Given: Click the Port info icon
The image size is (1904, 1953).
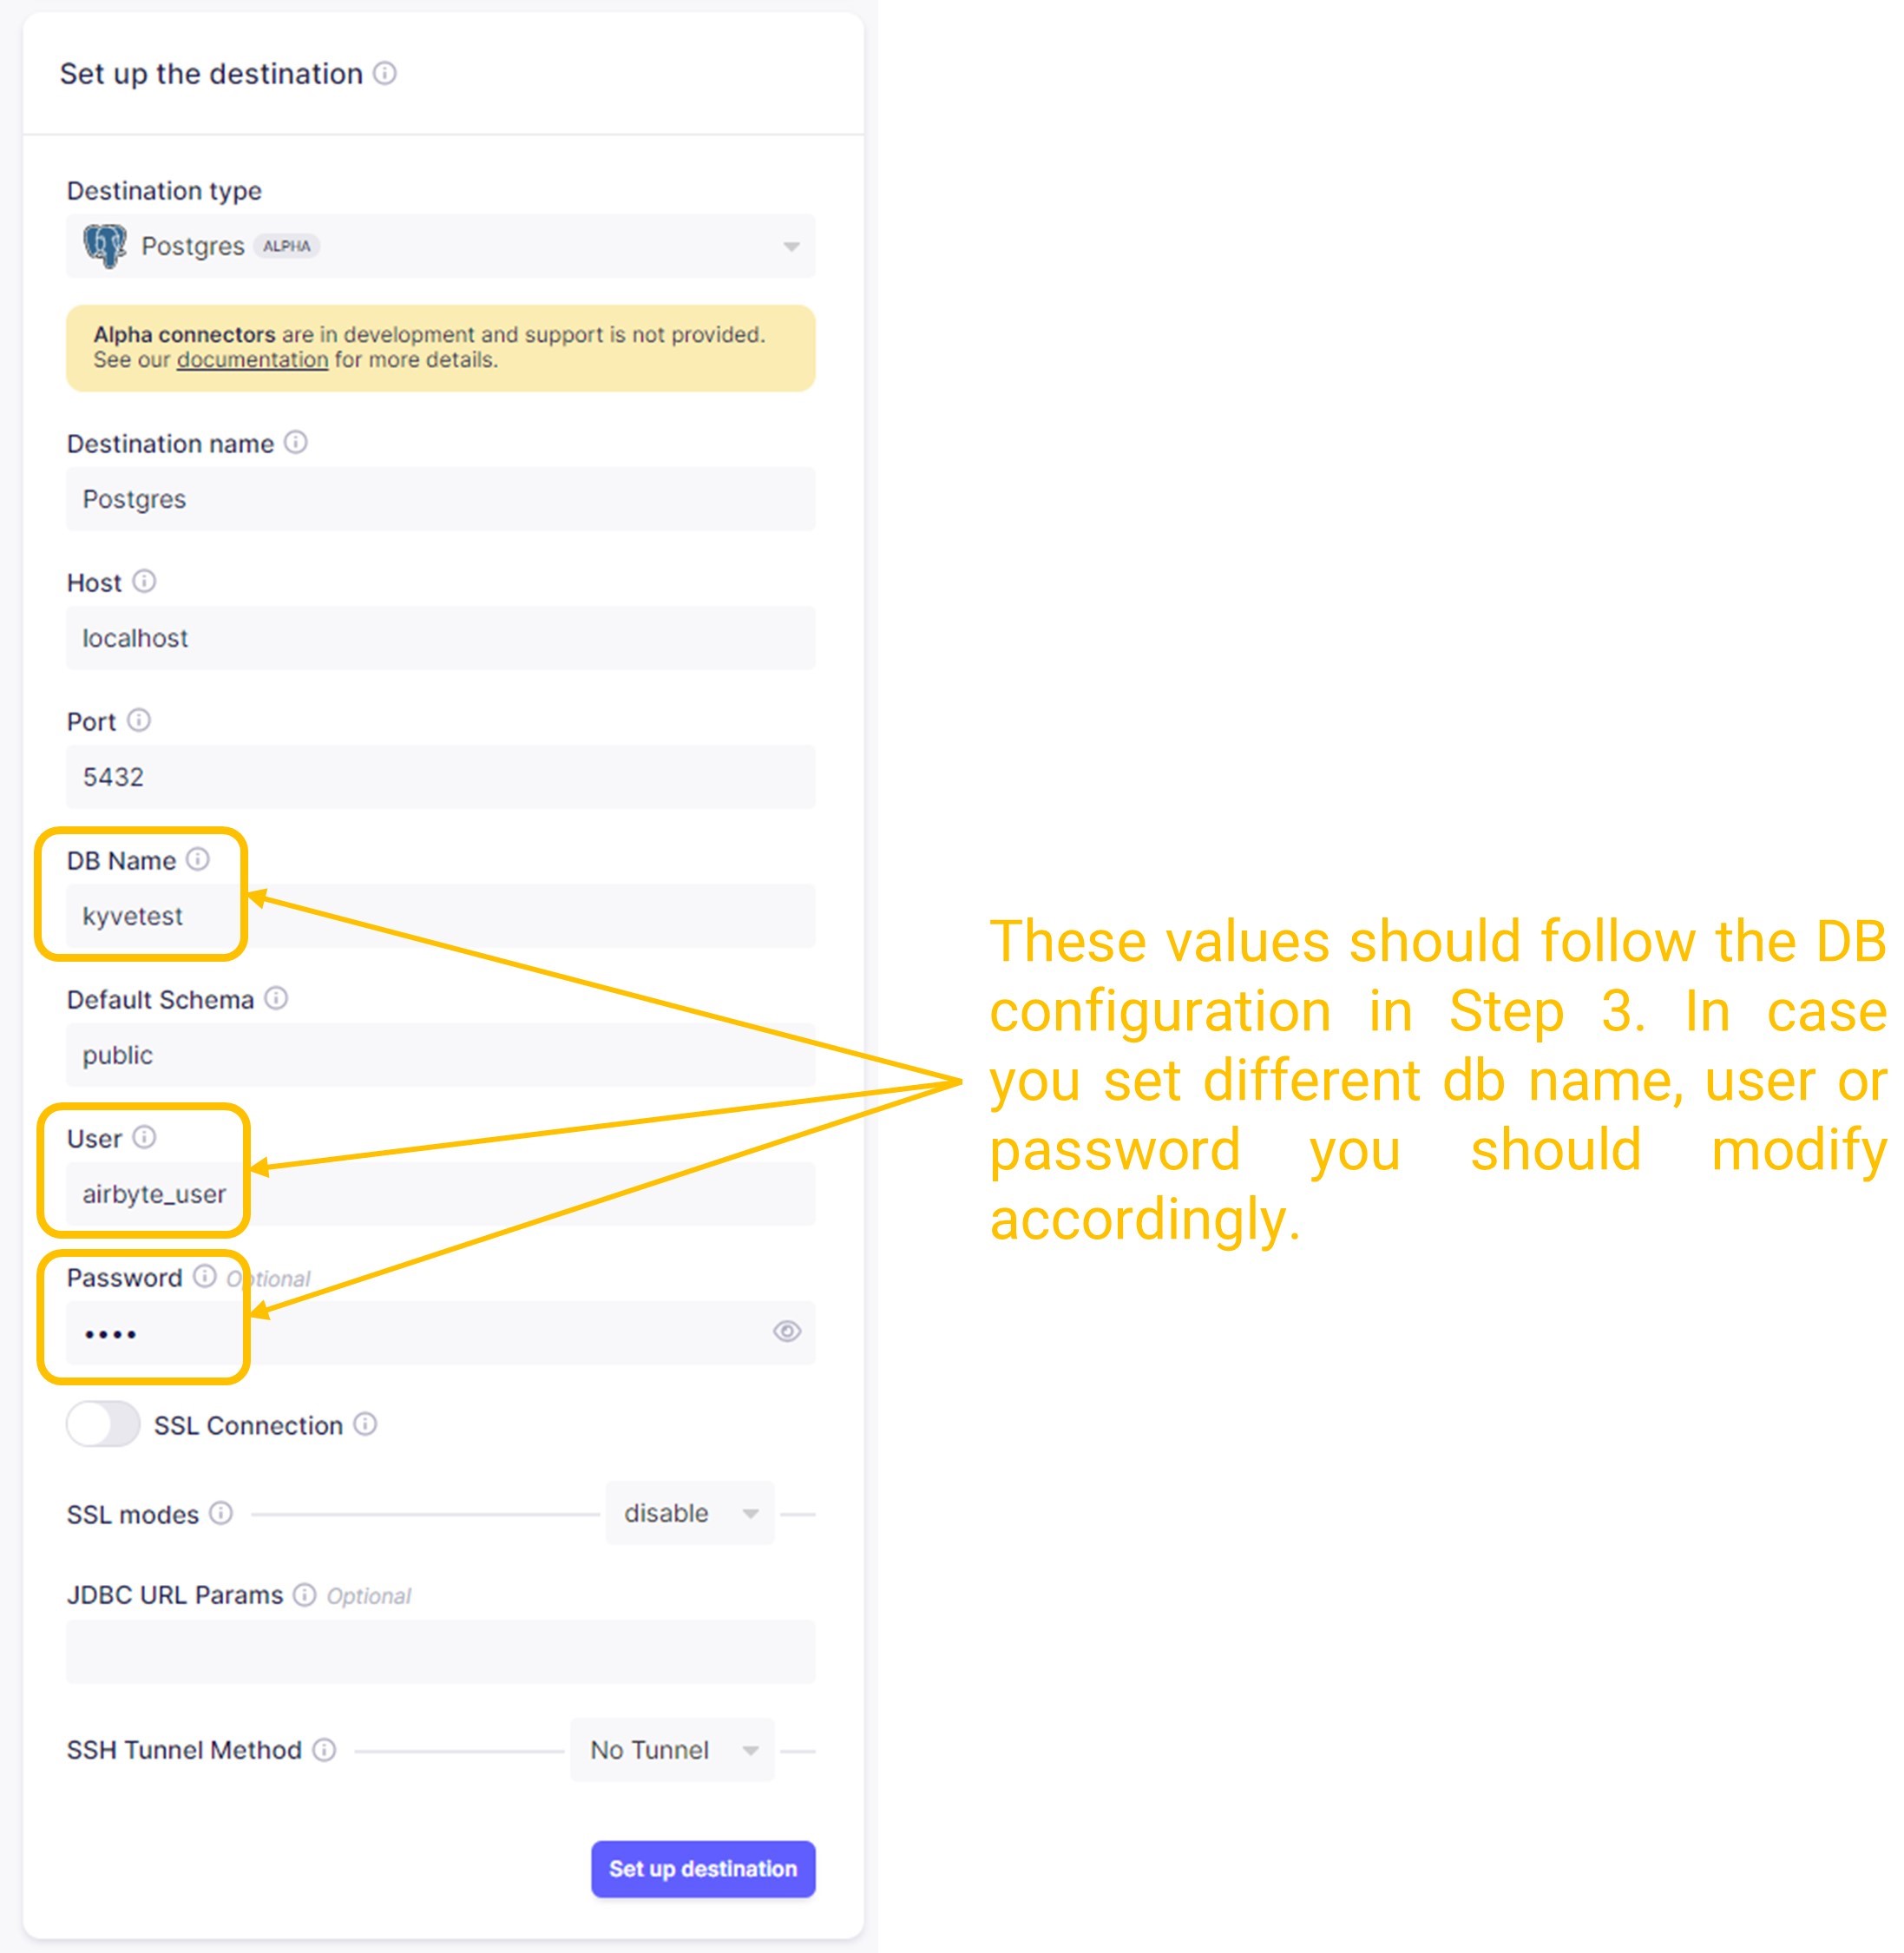Looking at the screenshot, I should click(x=139, y=720).
